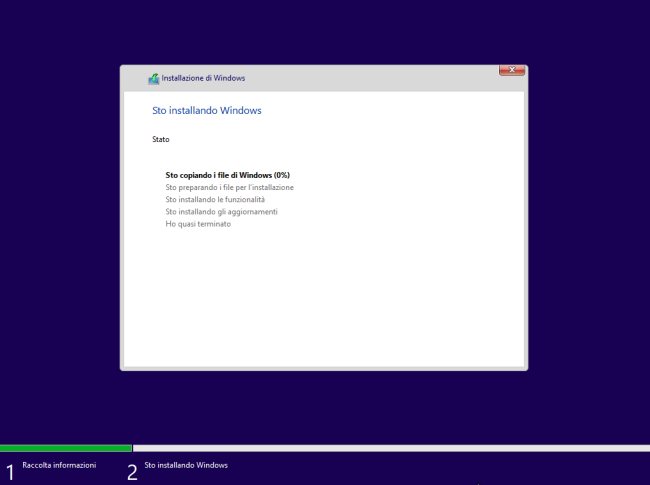Click the 'Sto installando Windows' blue heading
Screen dimensions: 650x485
coord(207,110)
